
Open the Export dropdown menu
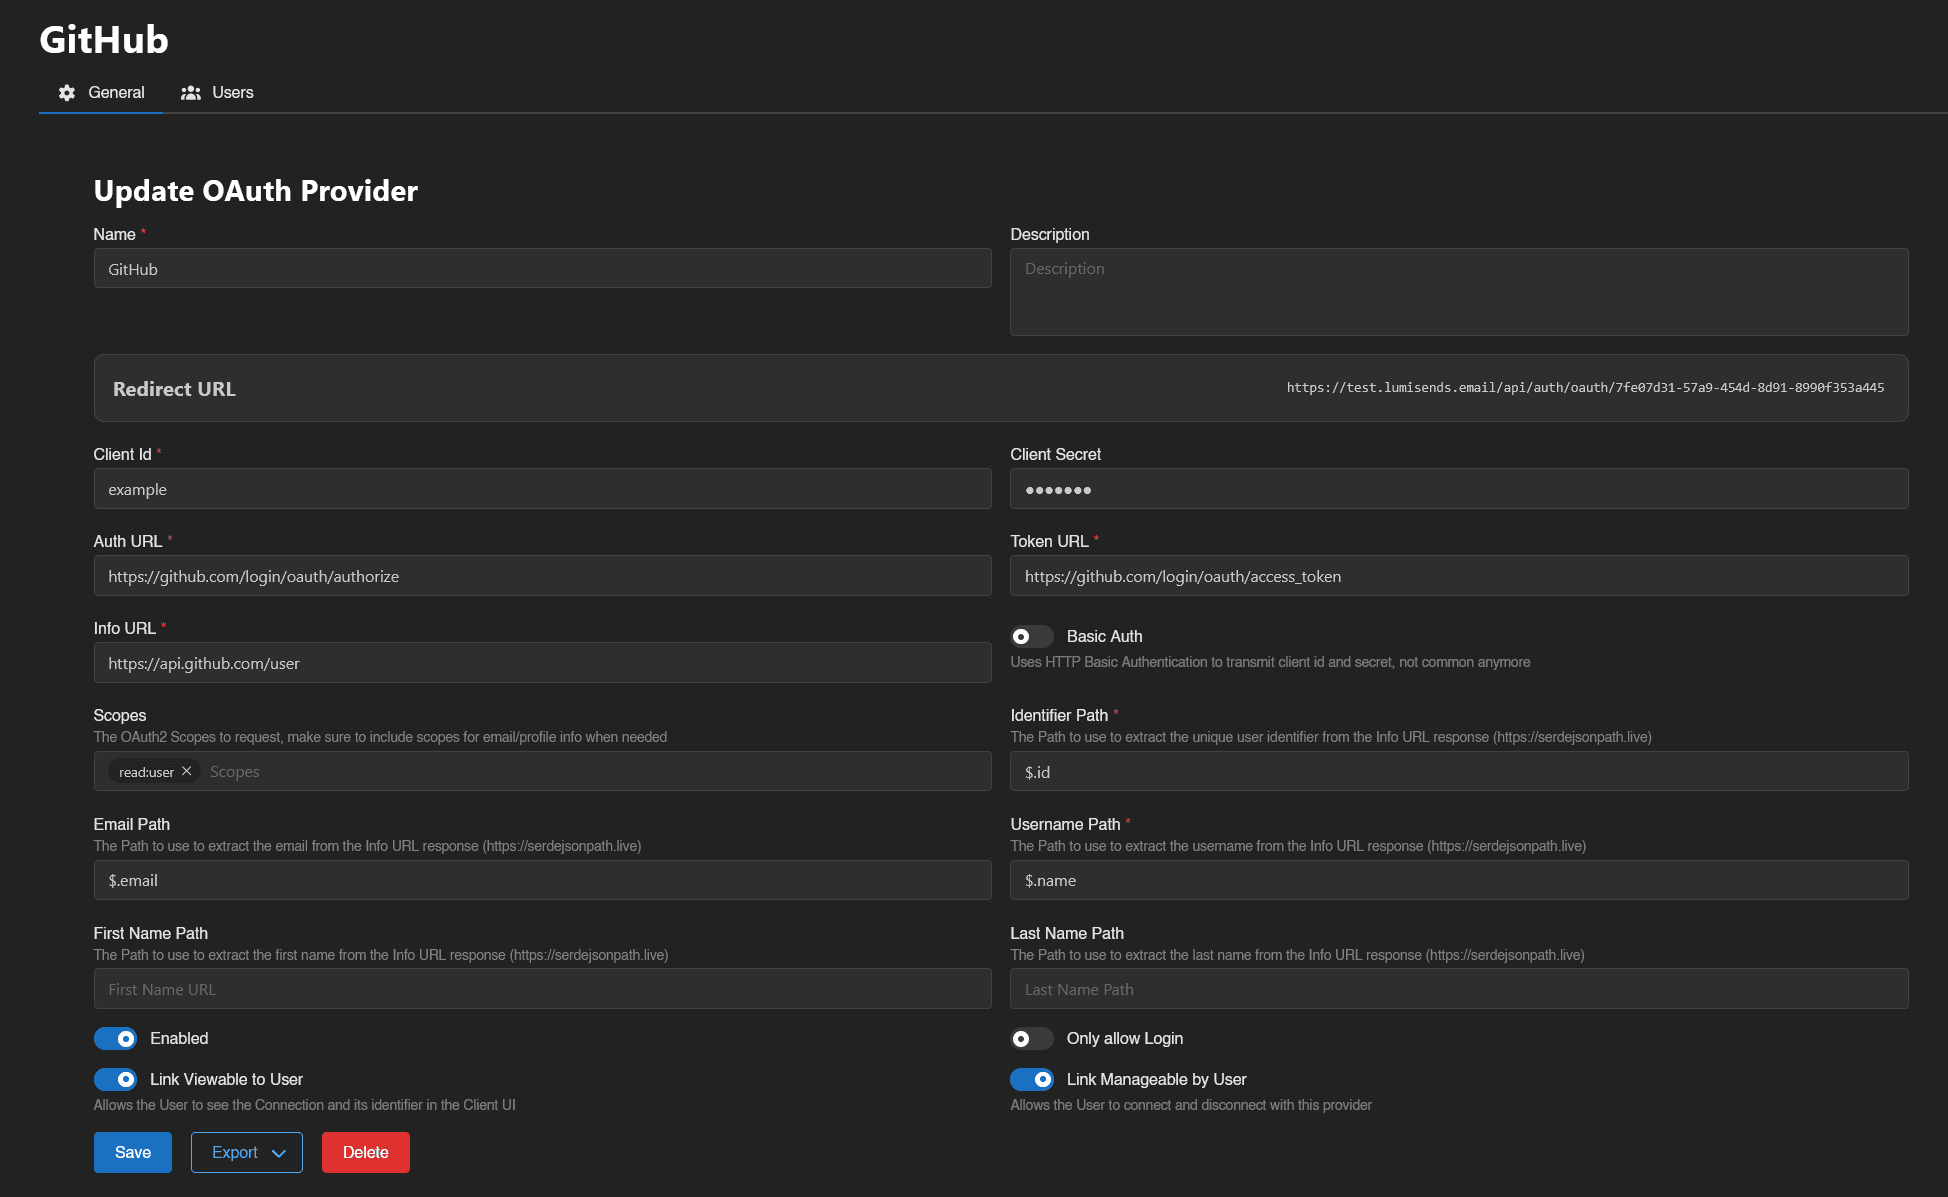pyautogui.click(x=246, y=1152)
